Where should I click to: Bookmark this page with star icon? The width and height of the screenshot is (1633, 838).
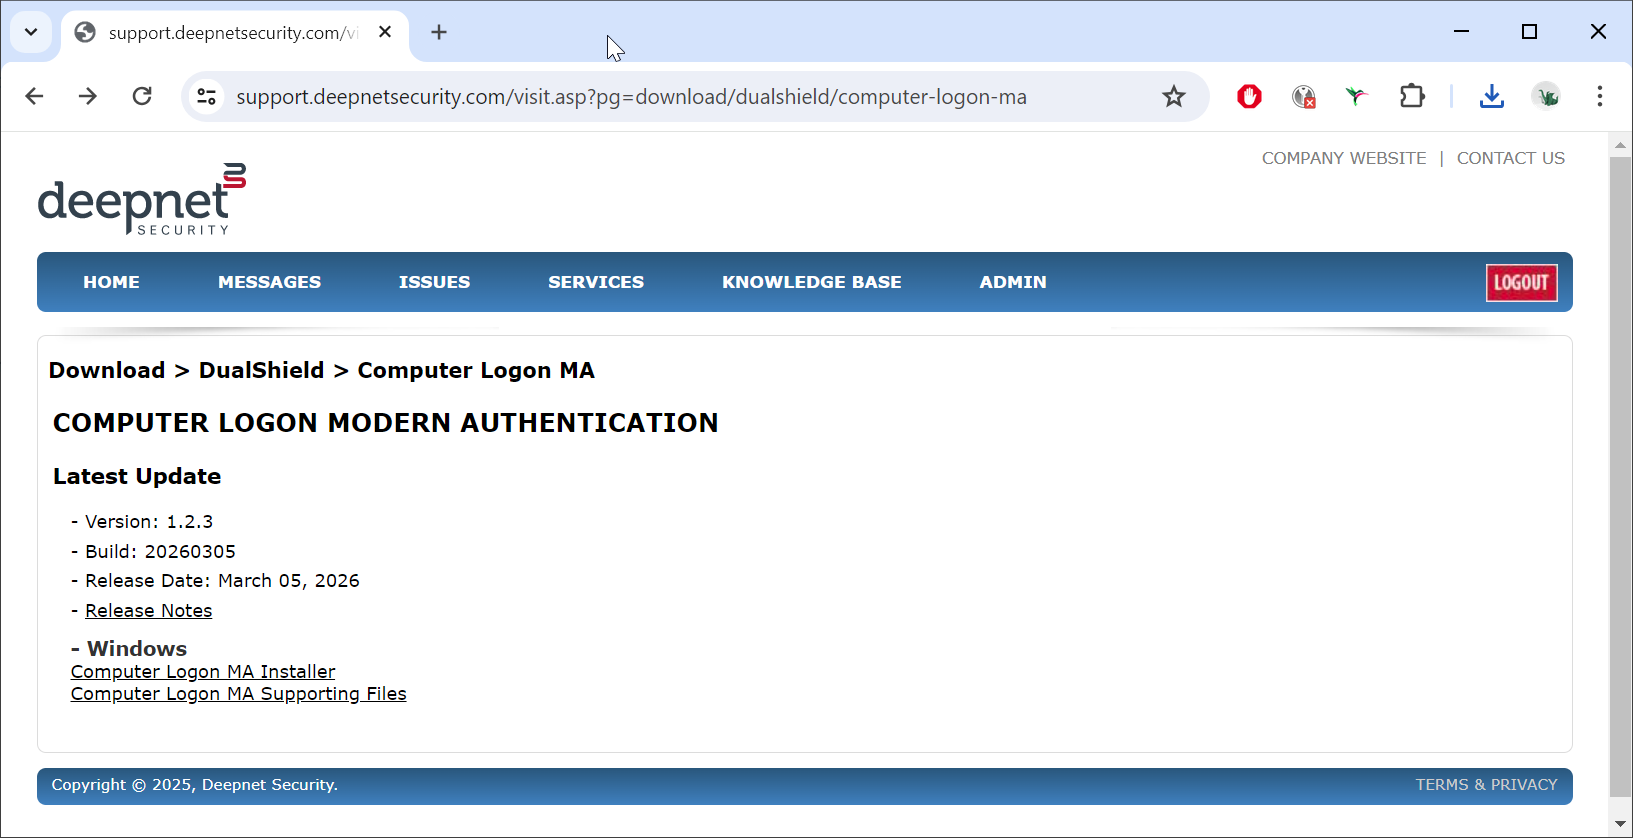(x=1173, y=96)
